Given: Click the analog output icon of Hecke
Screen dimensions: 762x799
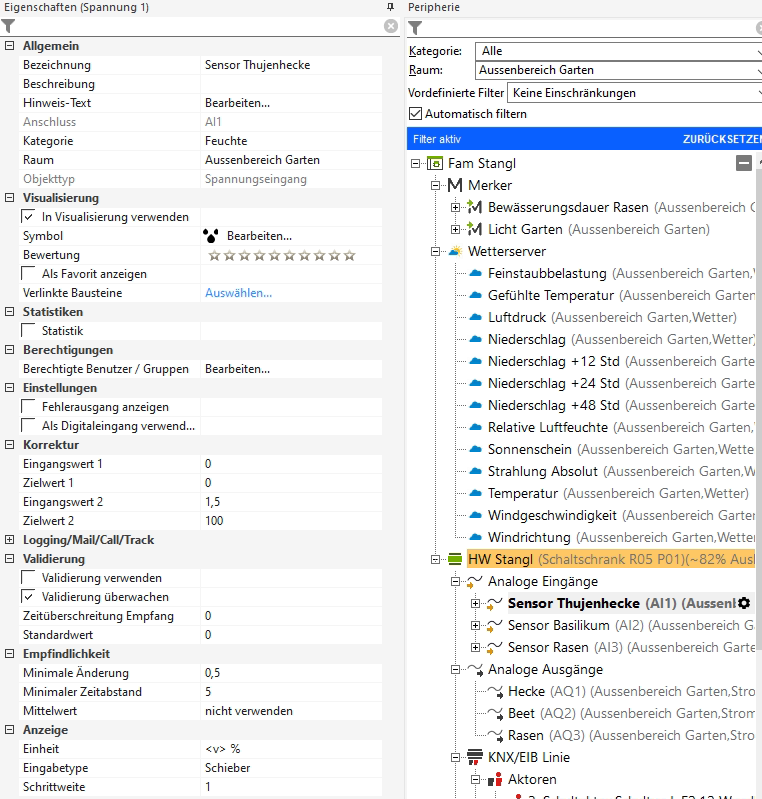Looking at the screenshot, I should (495, 691).
